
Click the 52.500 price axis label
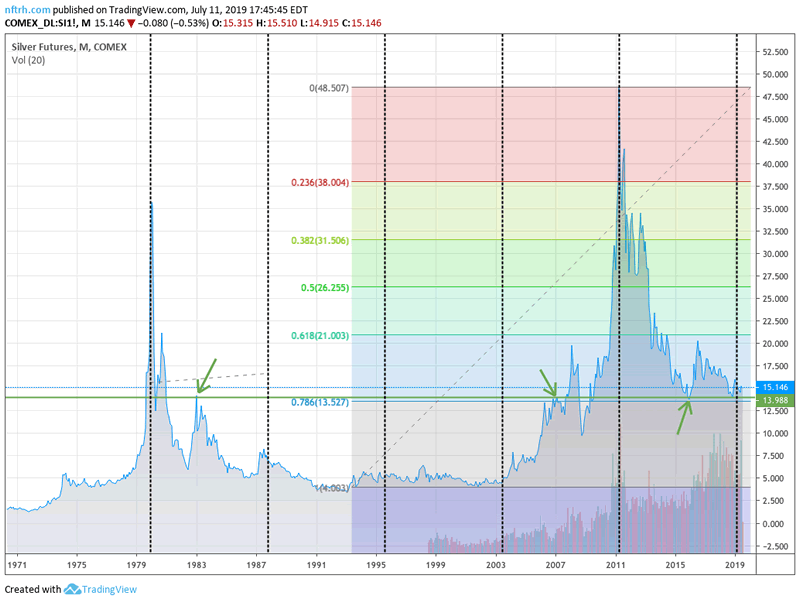(x=775, y=52)
